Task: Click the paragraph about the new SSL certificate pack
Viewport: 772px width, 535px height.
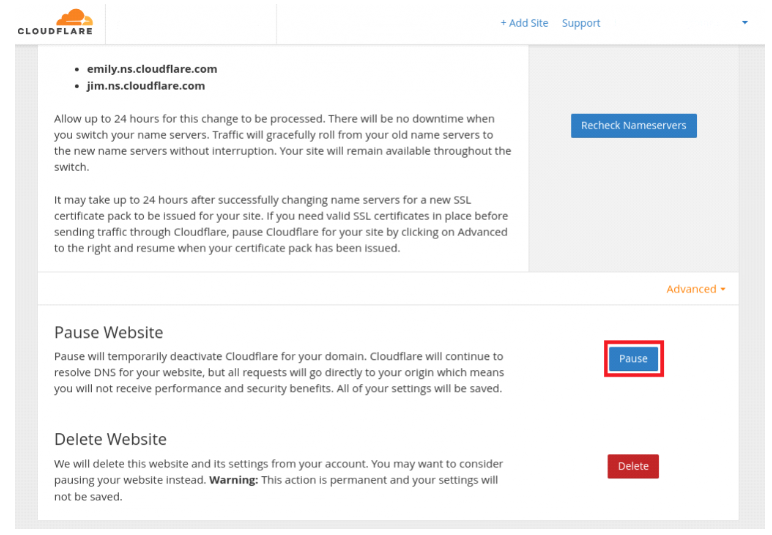Action: pos(281,224)
